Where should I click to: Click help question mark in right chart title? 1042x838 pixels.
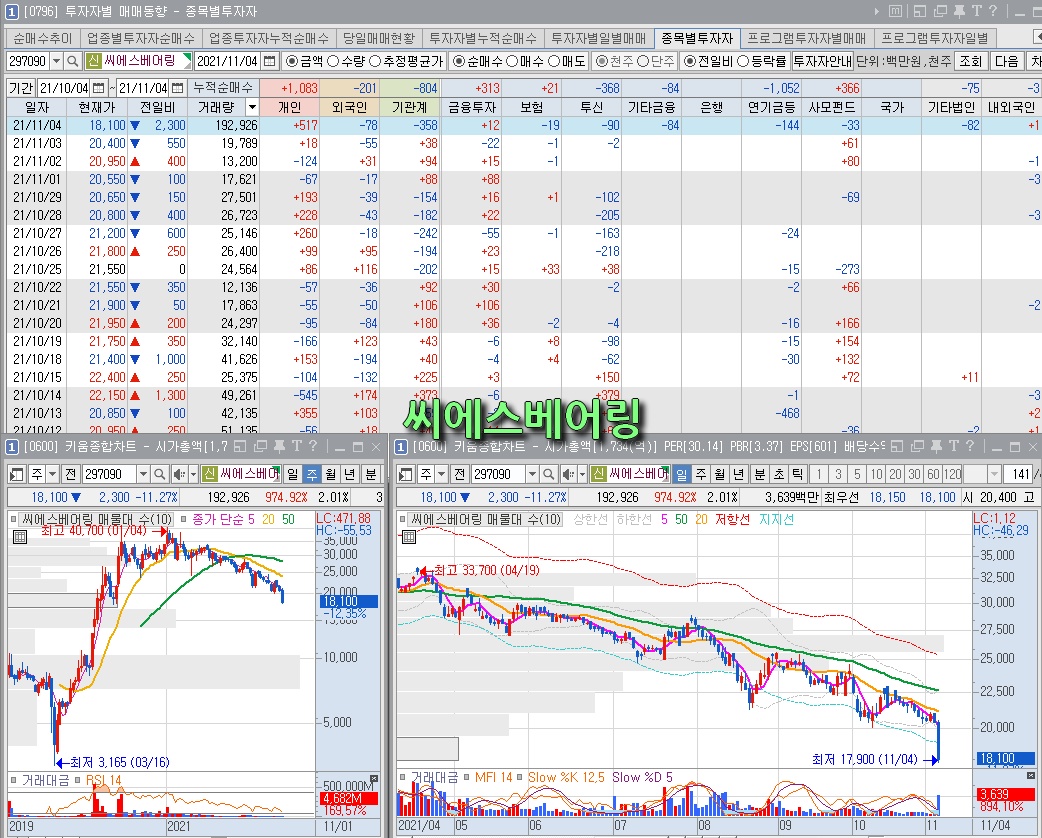pos(969,446)
